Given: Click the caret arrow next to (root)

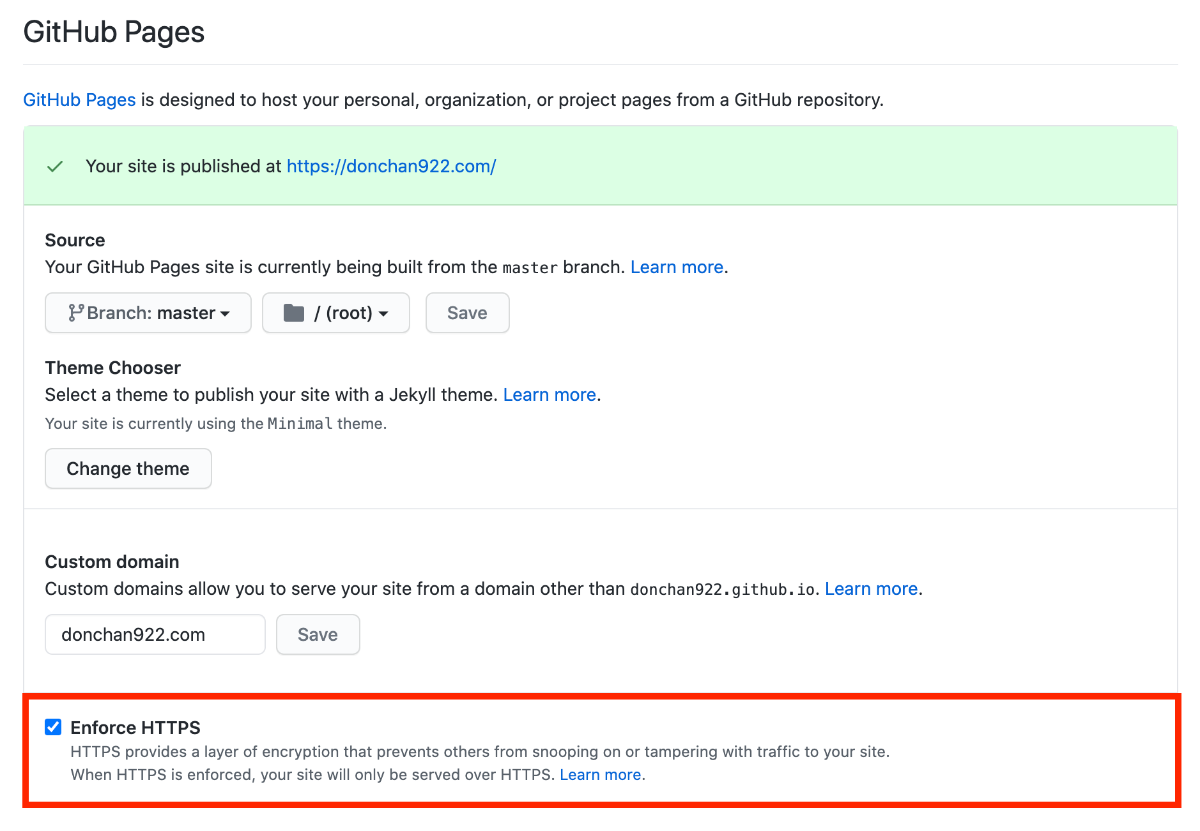Looking at the screenshot, I should coord(383,314).
